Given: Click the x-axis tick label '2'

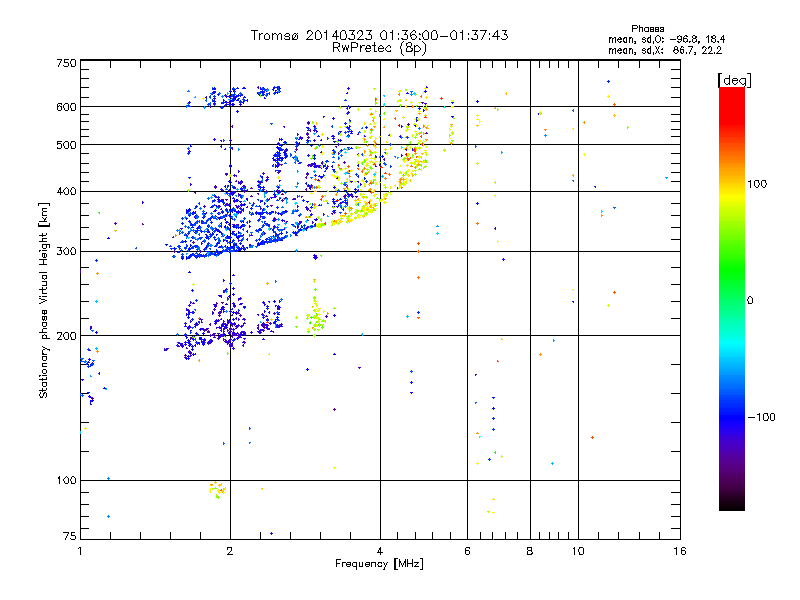Looking at the screenshot, I should click(x=230, y=551).
